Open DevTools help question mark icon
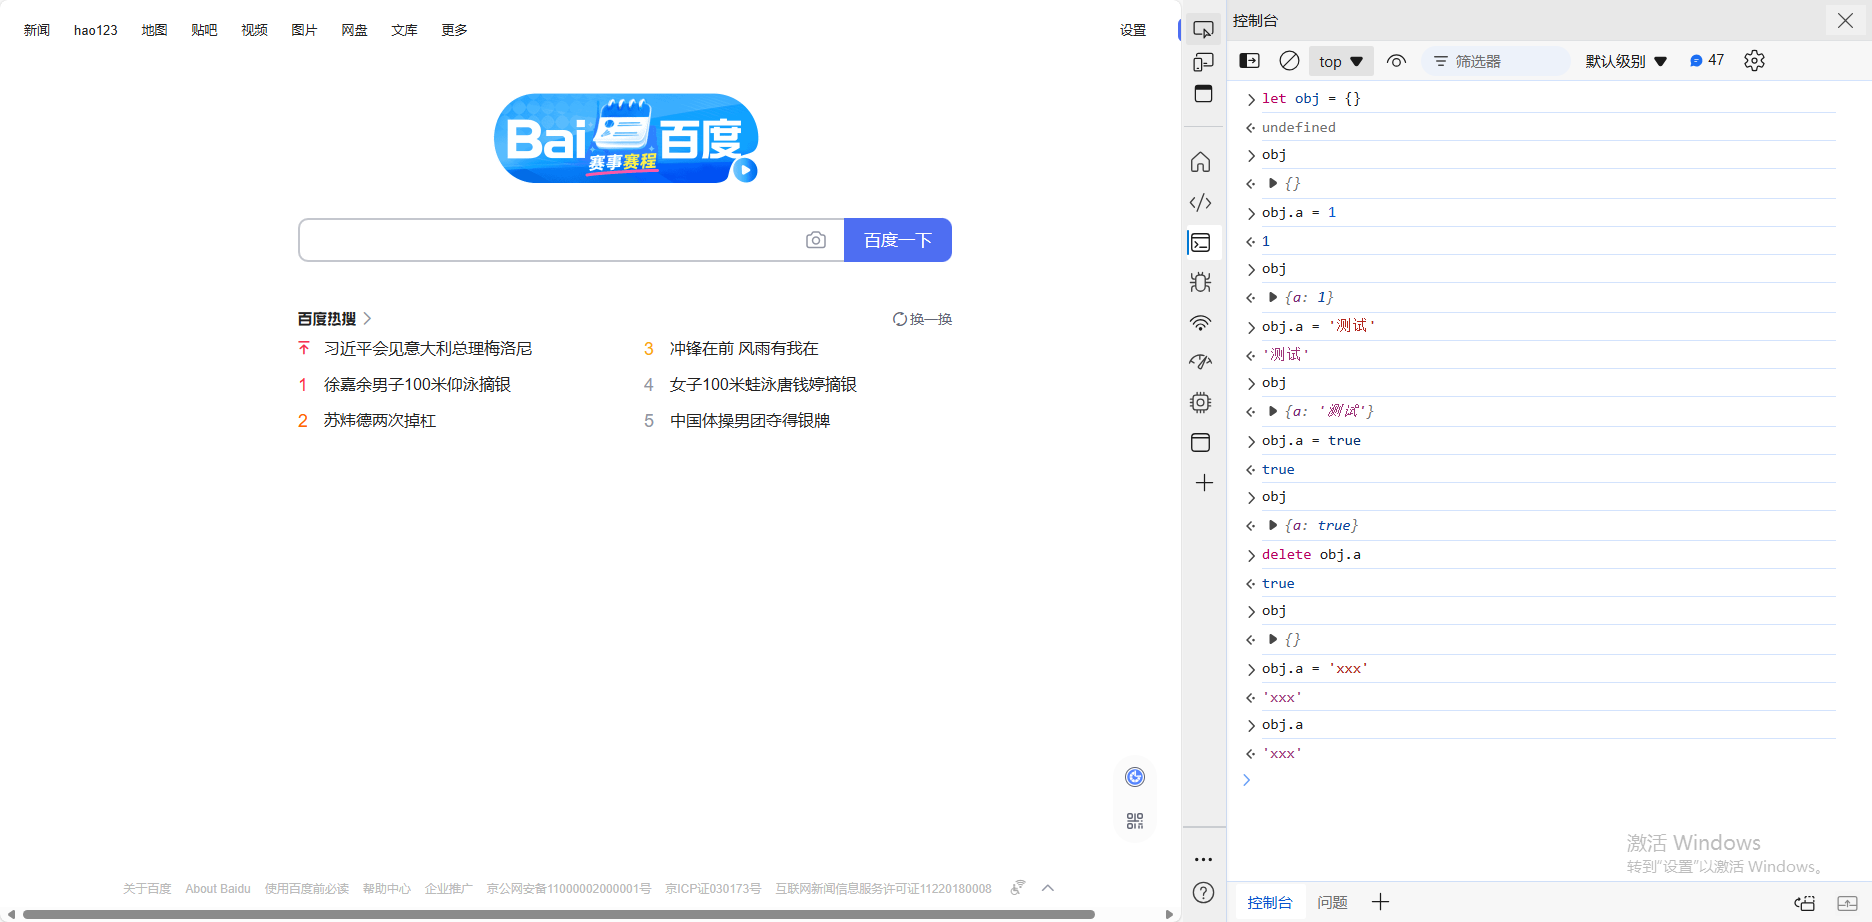The width and height of the screenshot is (1872, 922). pos(1204,893)
